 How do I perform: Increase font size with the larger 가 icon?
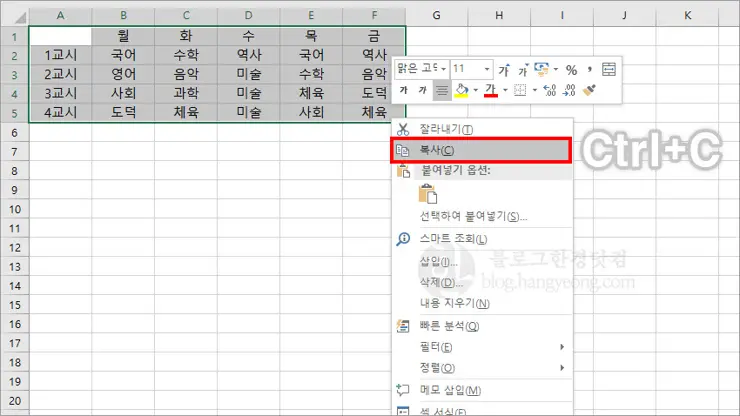tap(504, 69)
